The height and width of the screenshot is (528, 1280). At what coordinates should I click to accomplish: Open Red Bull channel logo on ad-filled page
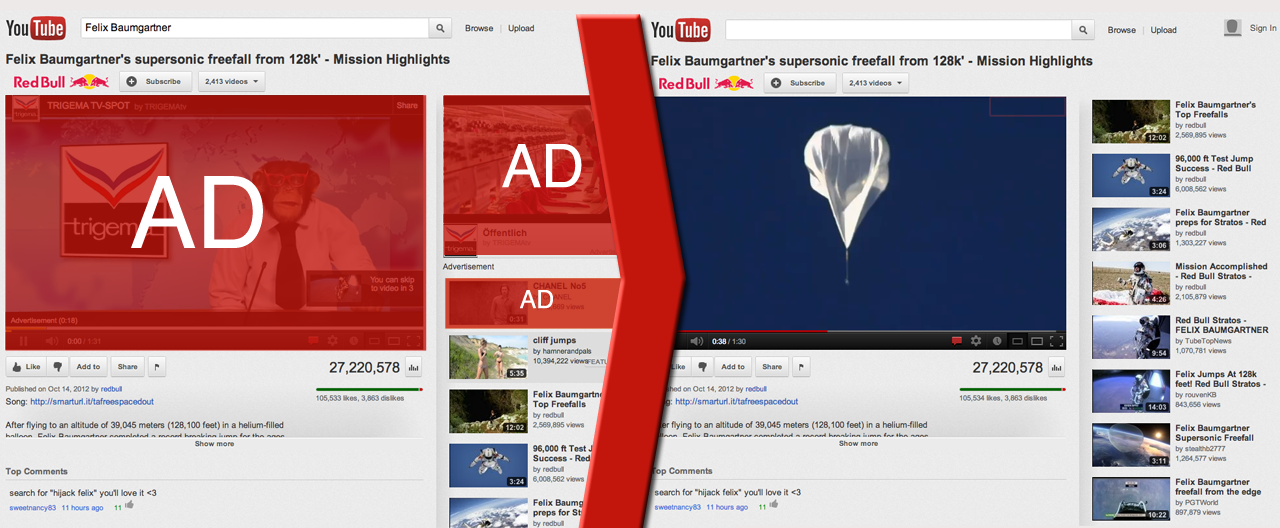pyautogui.click(x=61, y=82)
